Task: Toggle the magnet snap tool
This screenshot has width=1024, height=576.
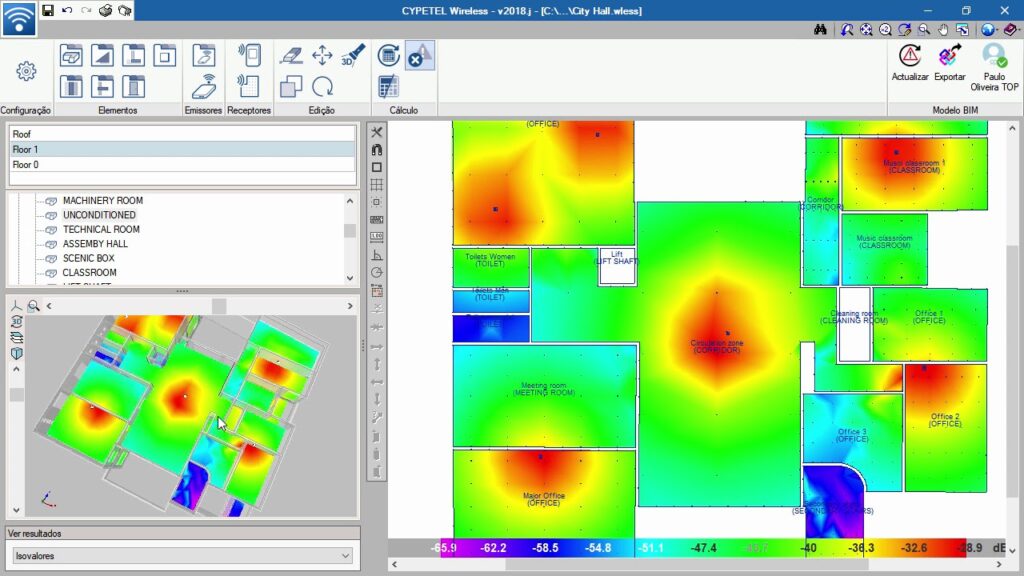Action: tap(377, 149)
